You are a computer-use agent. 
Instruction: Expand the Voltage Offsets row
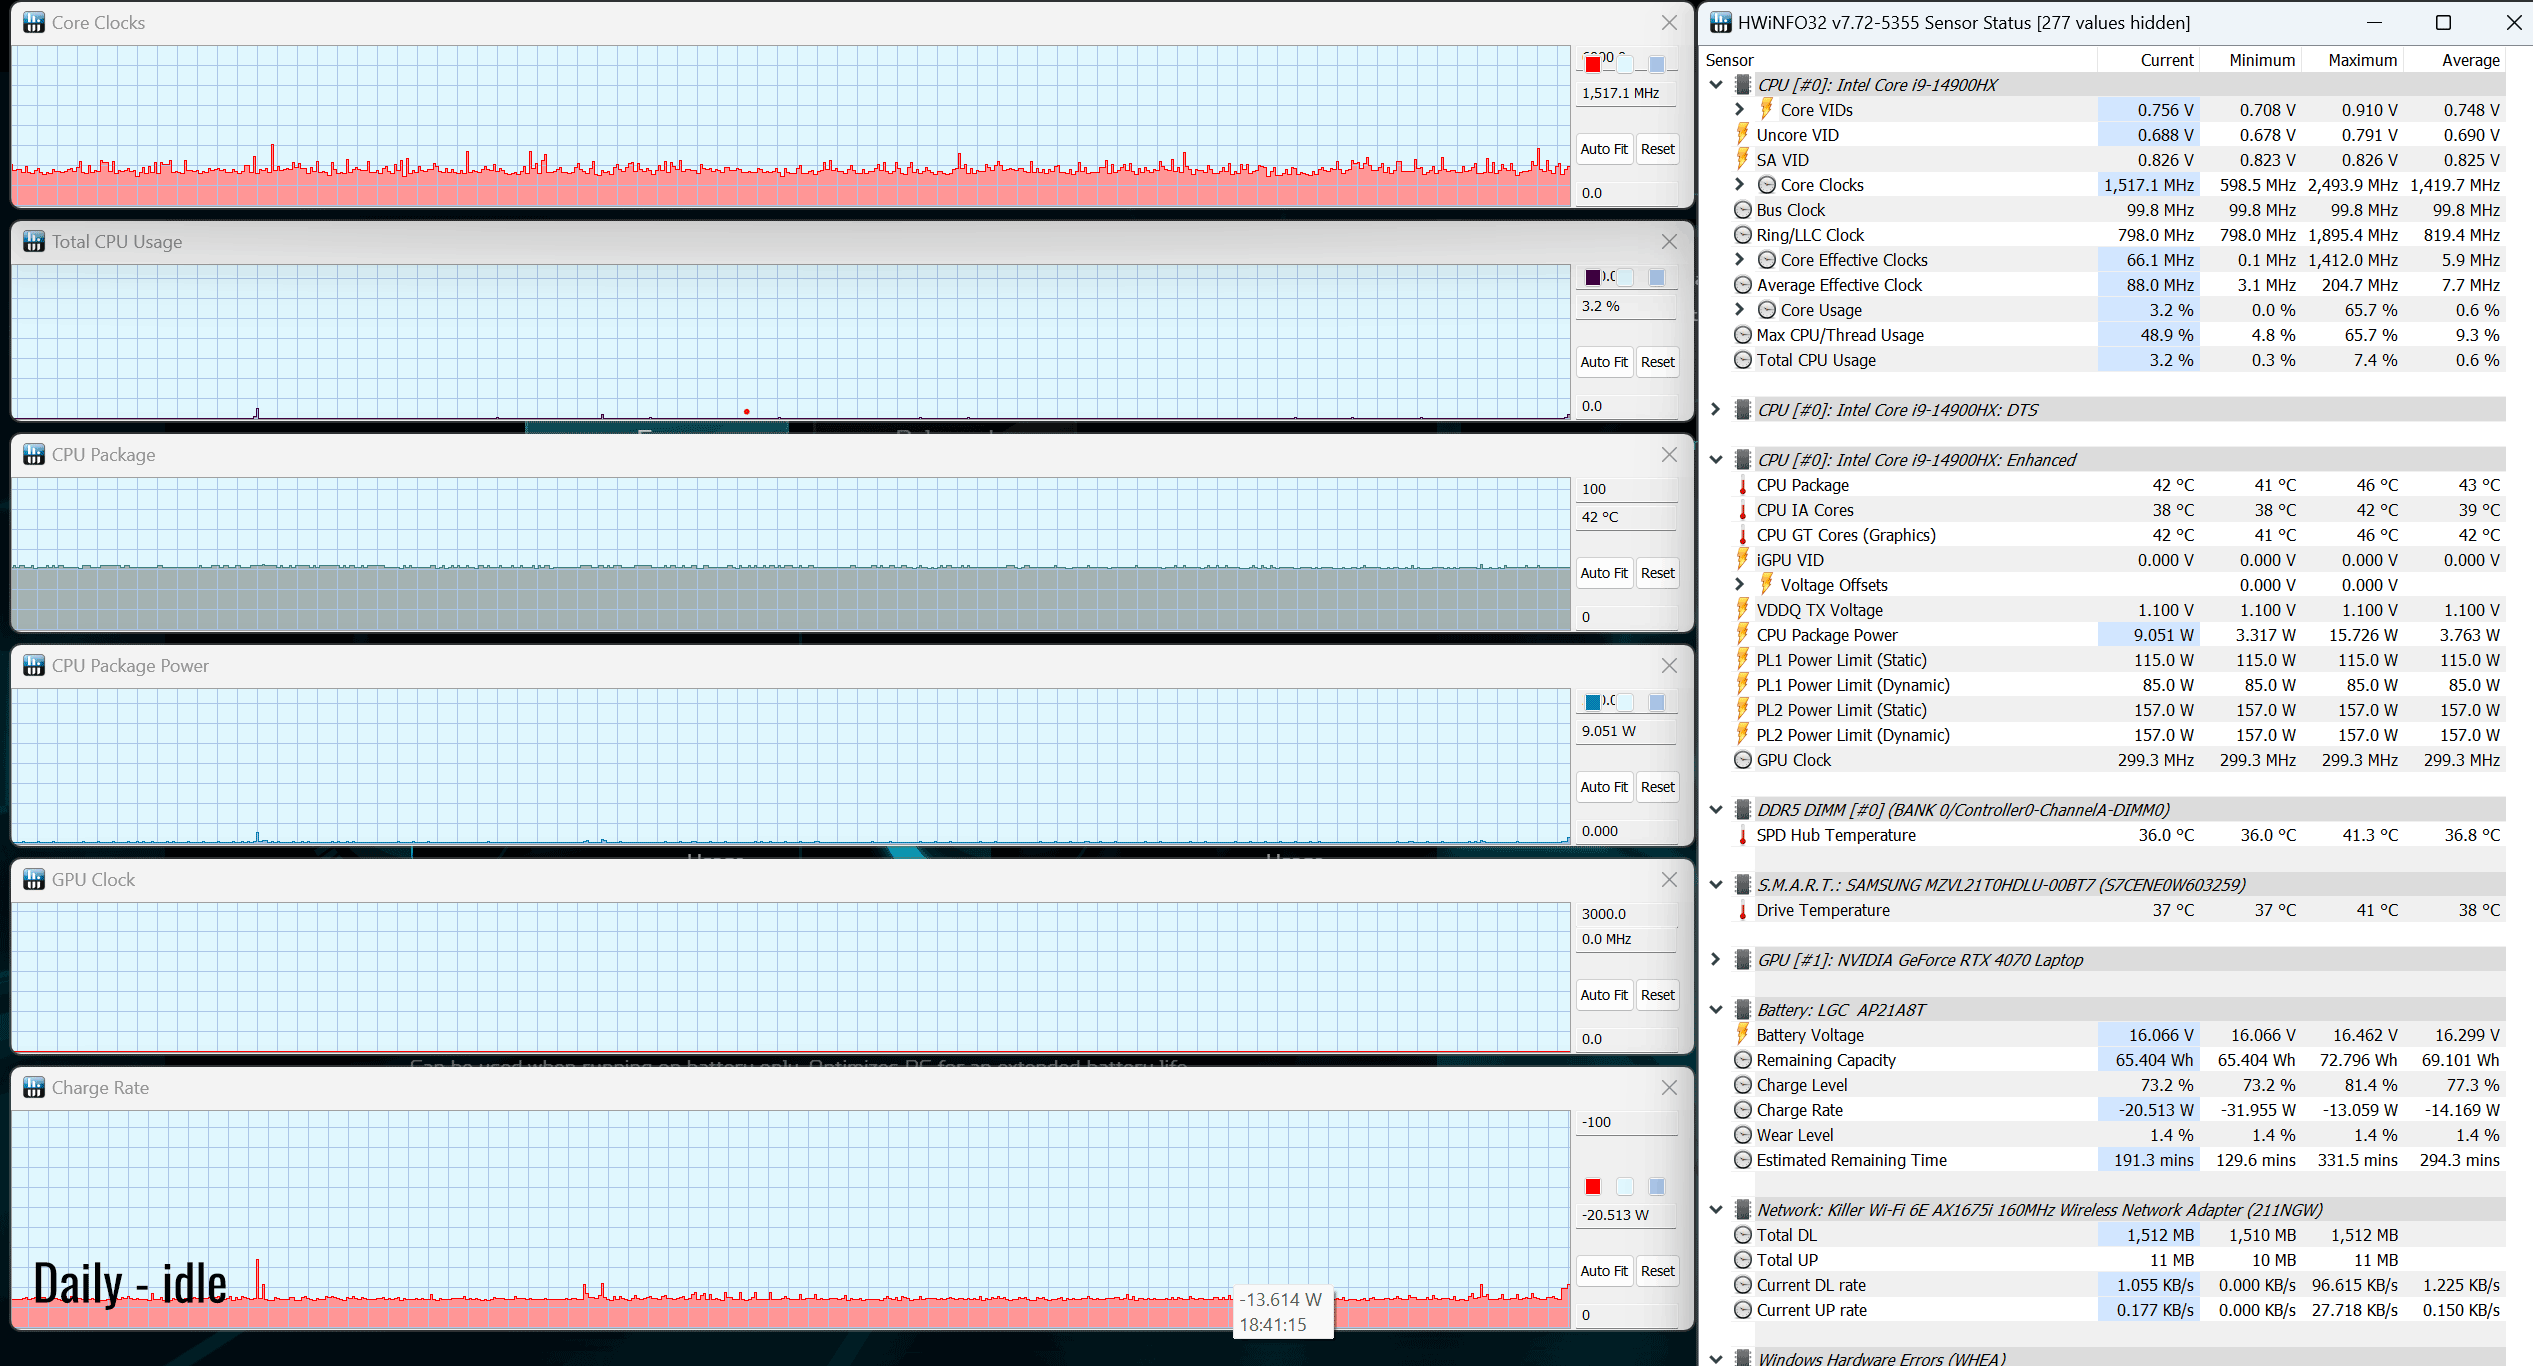coord(1740,585)
